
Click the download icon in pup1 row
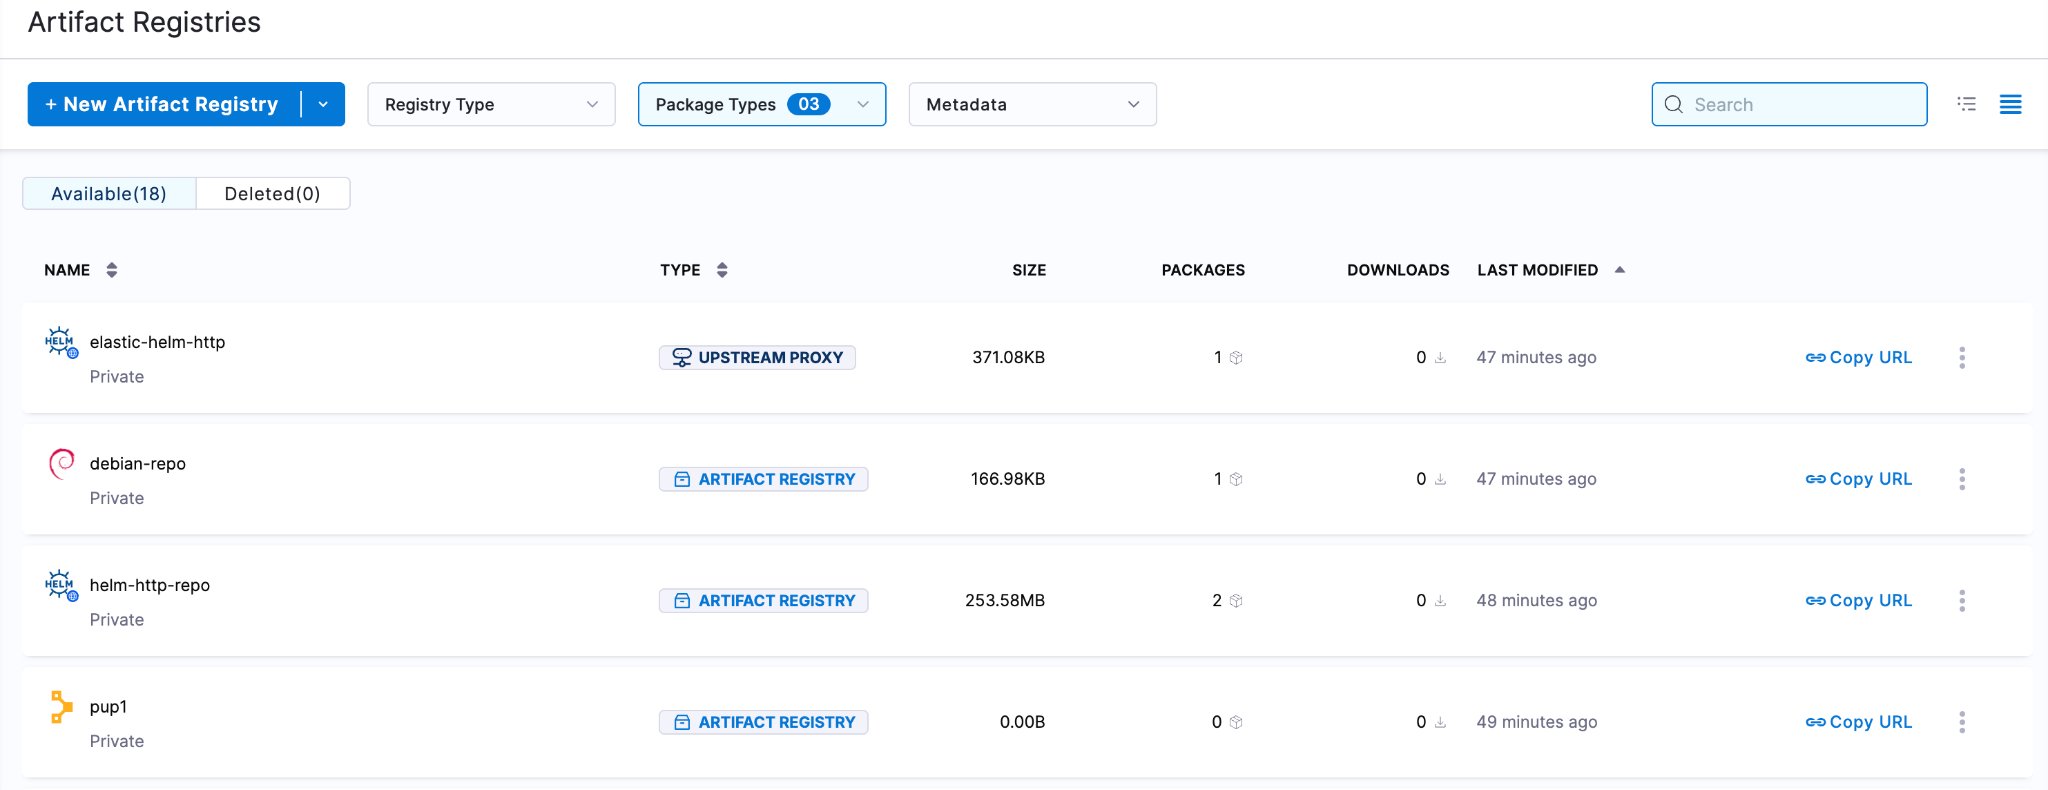1440,722
